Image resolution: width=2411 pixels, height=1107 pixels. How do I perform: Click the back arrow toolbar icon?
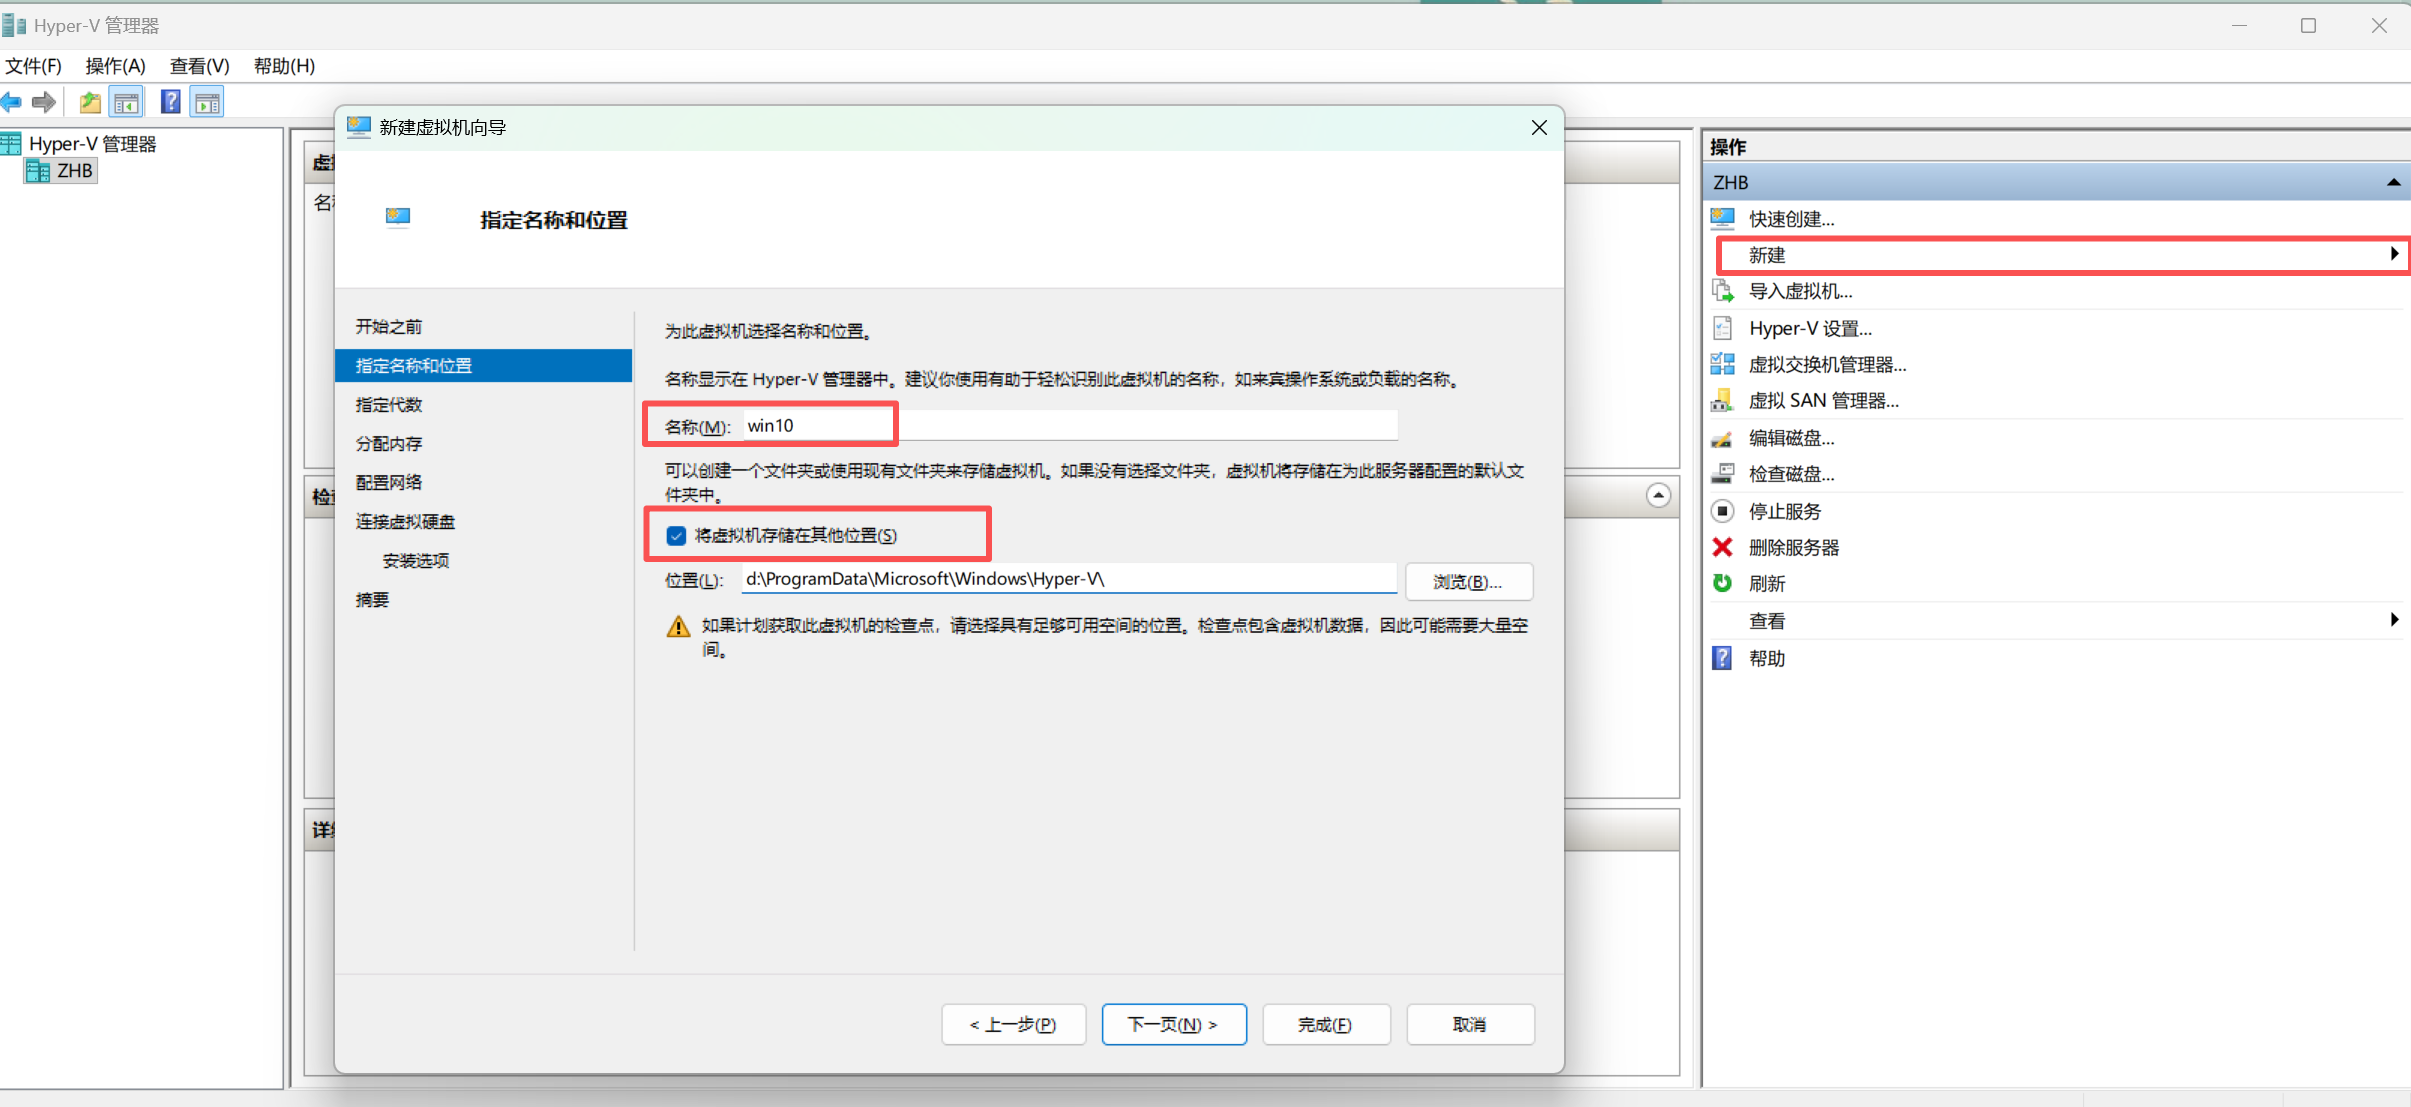click(12, 102)
